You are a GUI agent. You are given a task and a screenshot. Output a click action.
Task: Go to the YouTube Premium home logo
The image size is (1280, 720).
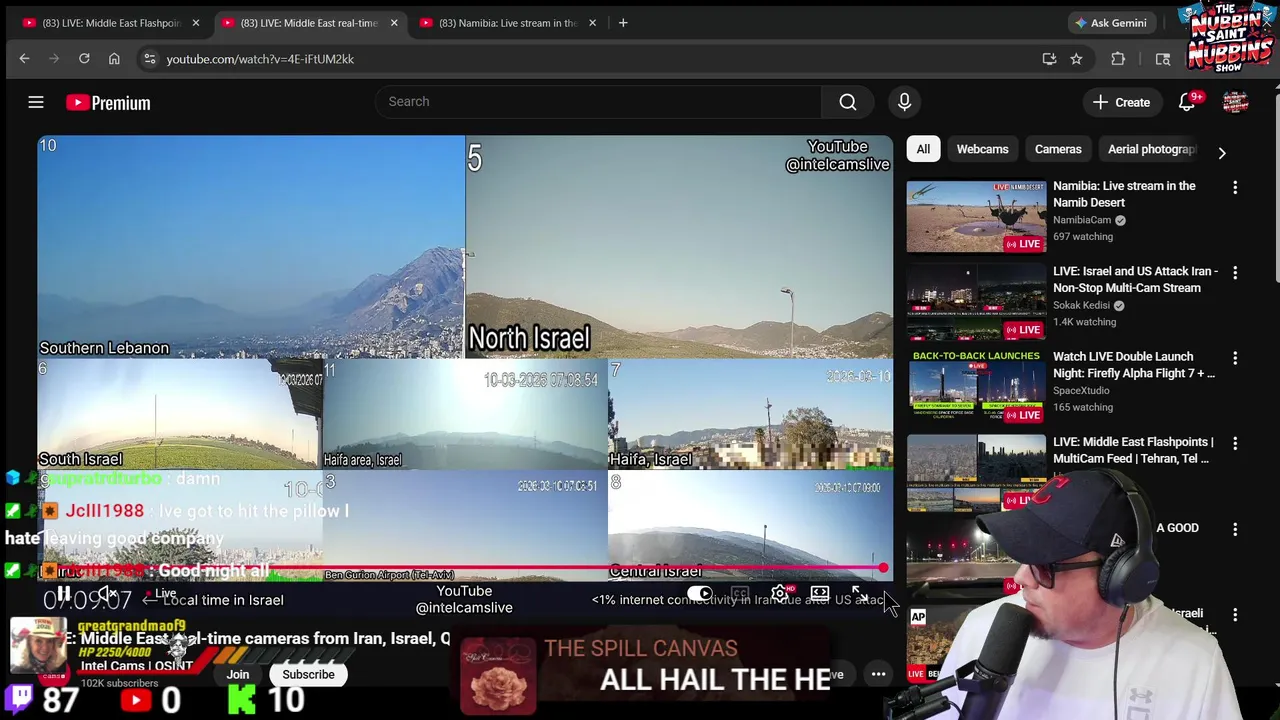pos(108,102)
